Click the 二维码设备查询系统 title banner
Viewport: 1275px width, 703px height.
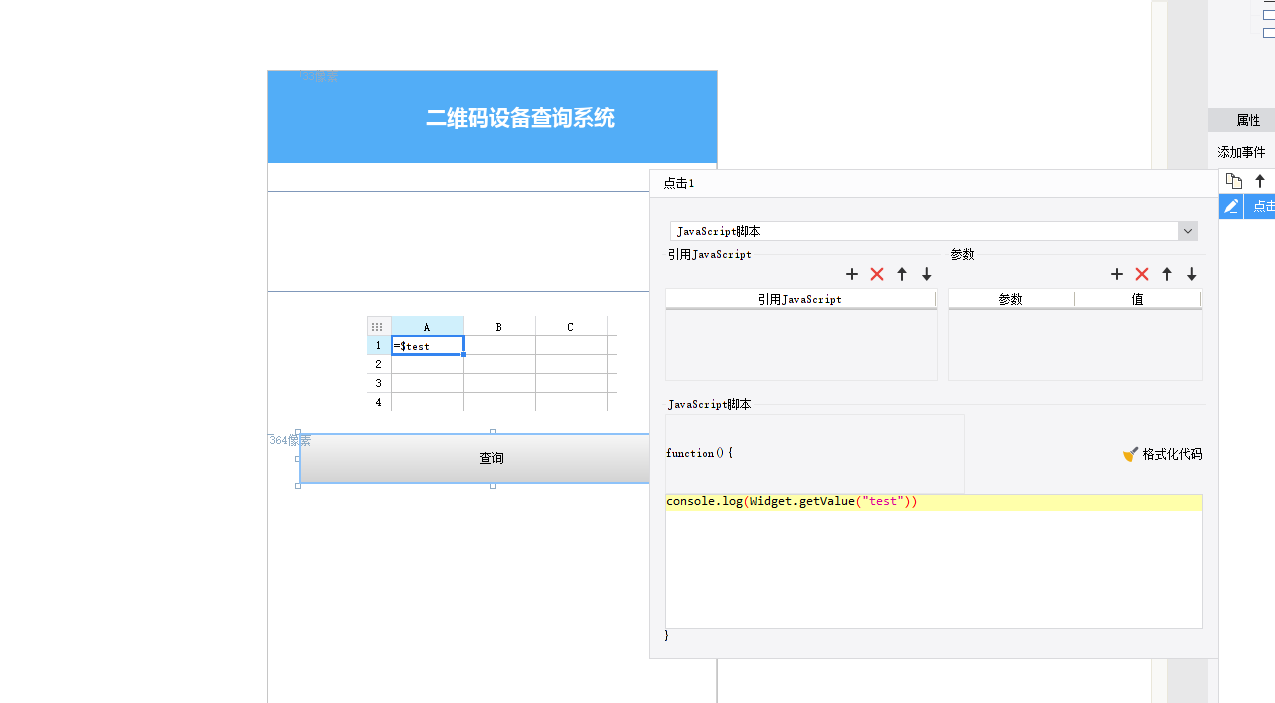click(x=492, y=117)
